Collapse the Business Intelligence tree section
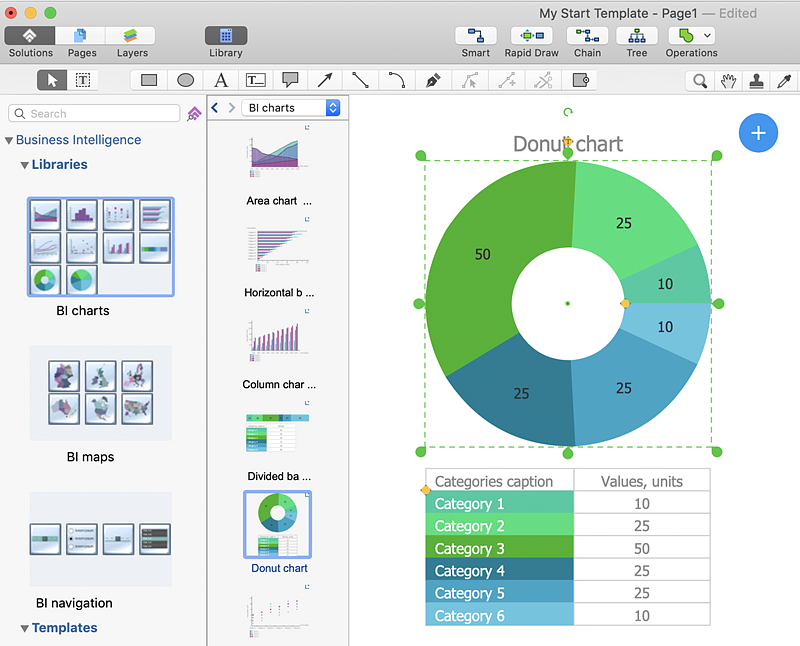Screen dimensions: 800x646 (x=9, y=140)
